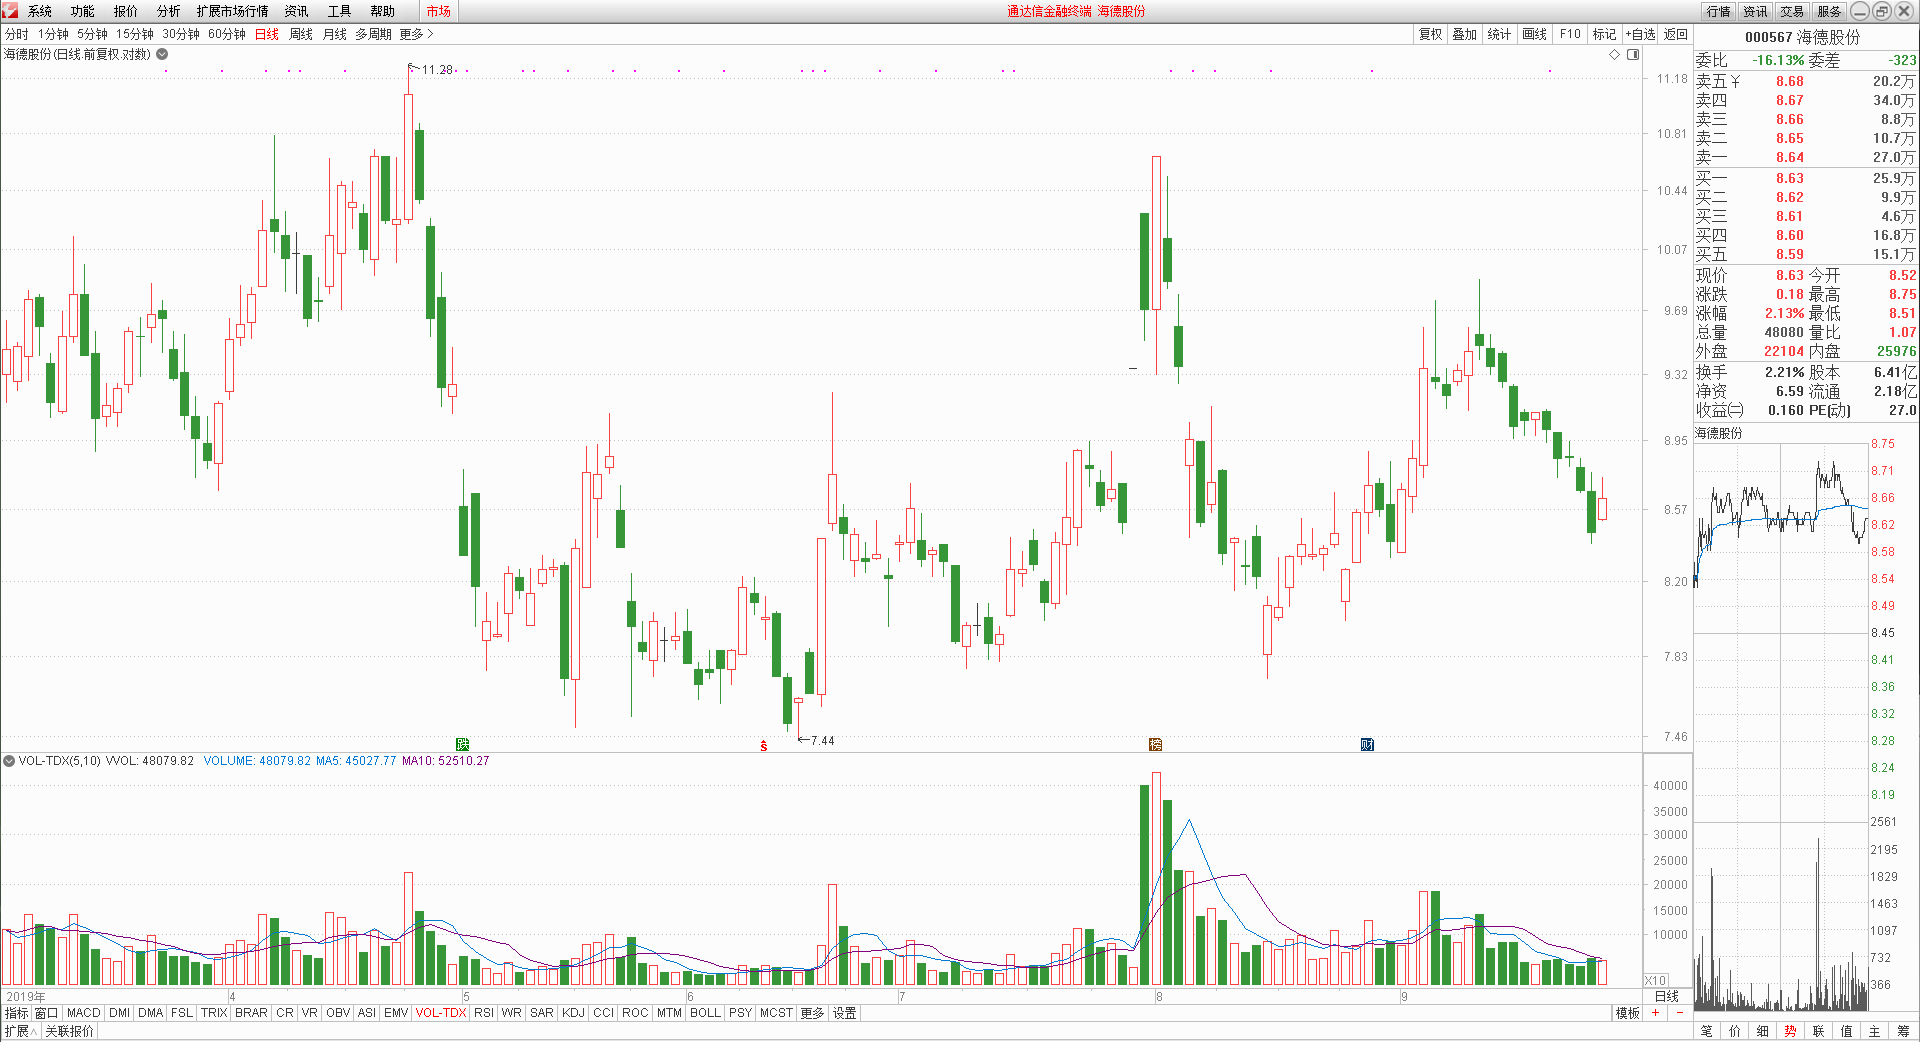Expand 更多 indicators list
The height and width of the screenshot is (1042, 1920).
click(812, 1013)
